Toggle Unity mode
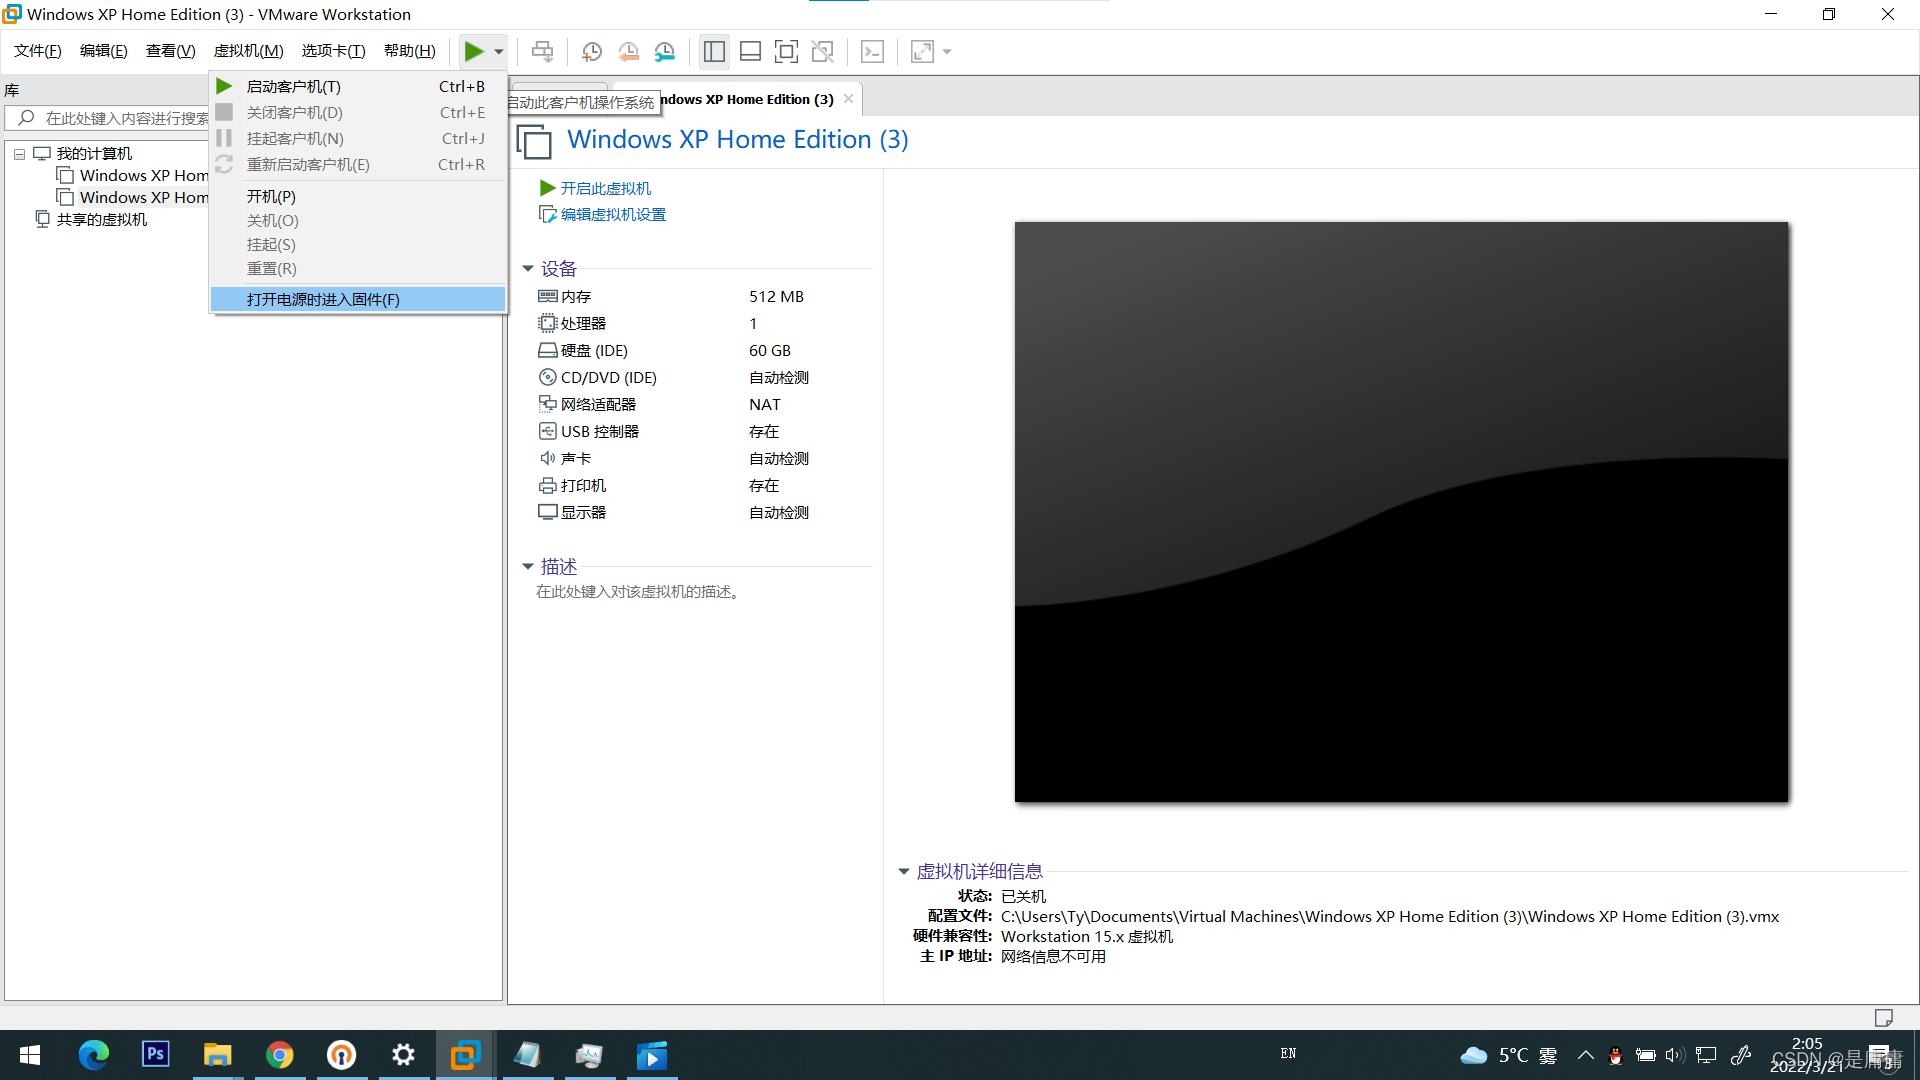Image resolution: width=1920 pixels, height=1080 pixels. coord(823,51)
